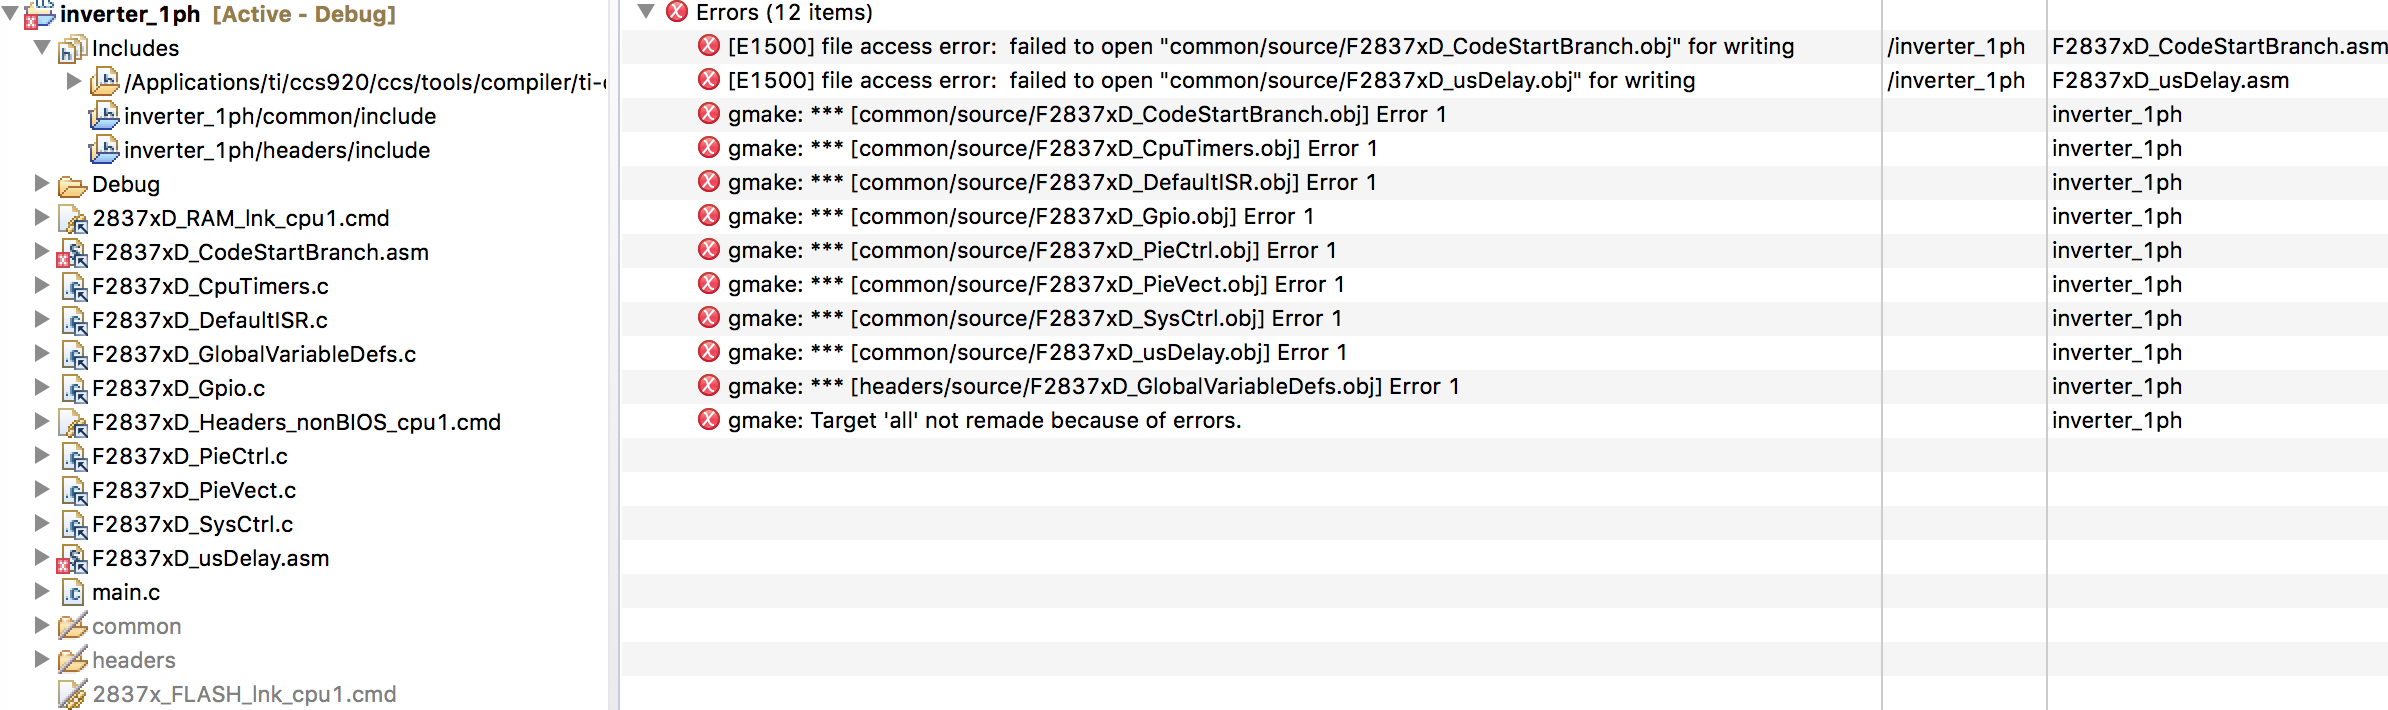Click the Includes container icon

[72, 47]
